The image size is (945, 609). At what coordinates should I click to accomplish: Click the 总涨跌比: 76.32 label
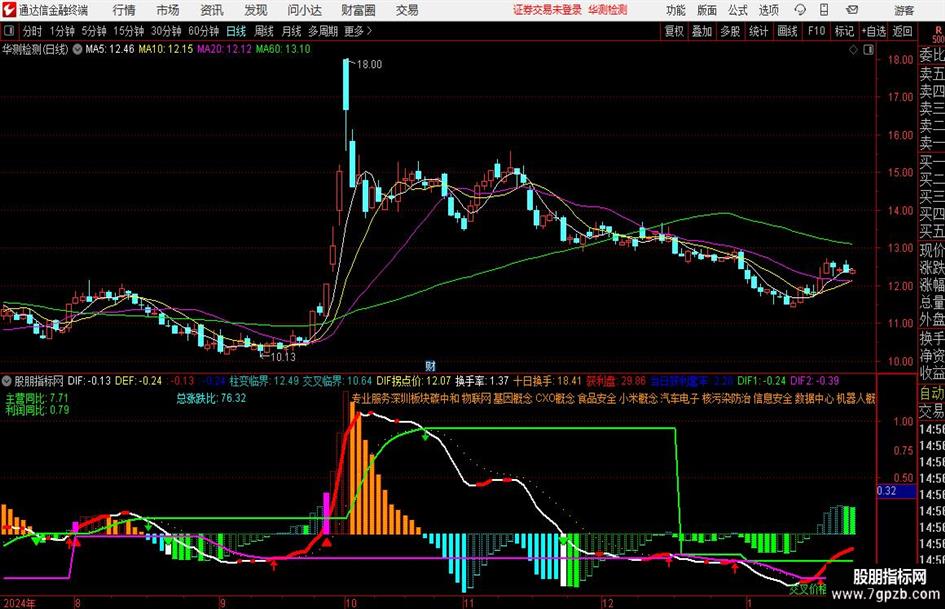click(x=211, y=398)
